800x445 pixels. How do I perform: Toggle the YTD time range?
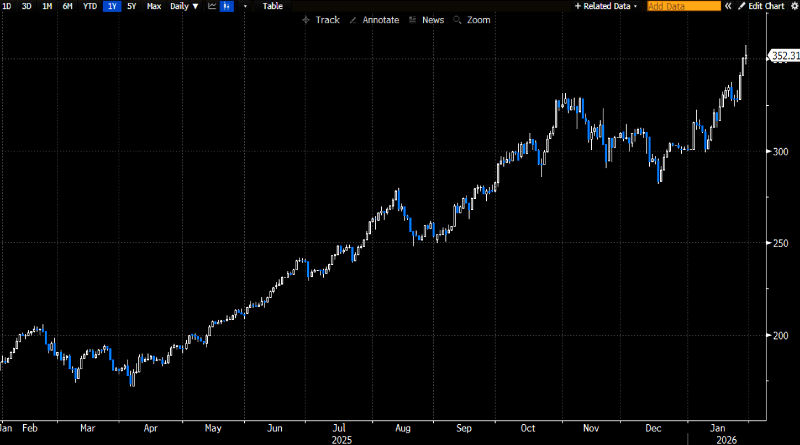click(x=90, y=6)
